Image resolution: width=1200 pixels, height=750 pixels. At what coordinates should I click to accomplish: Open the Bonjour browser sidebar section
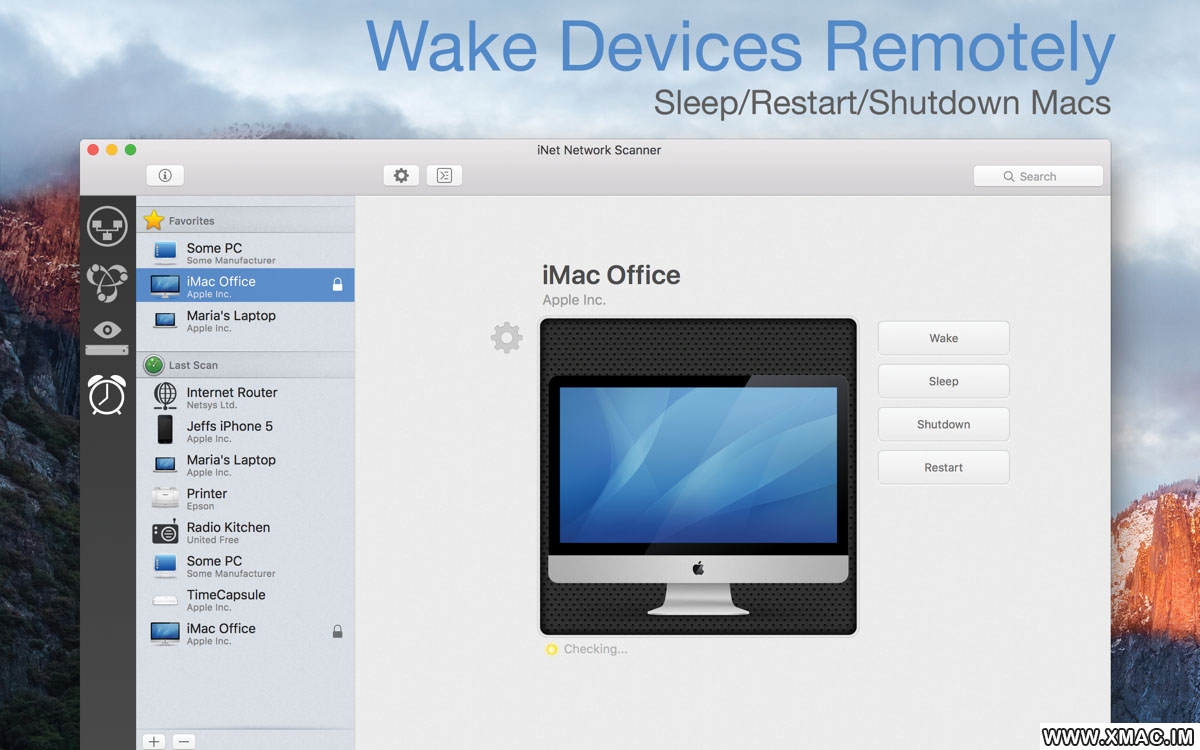pyautogui.click(x=107, y=283)
